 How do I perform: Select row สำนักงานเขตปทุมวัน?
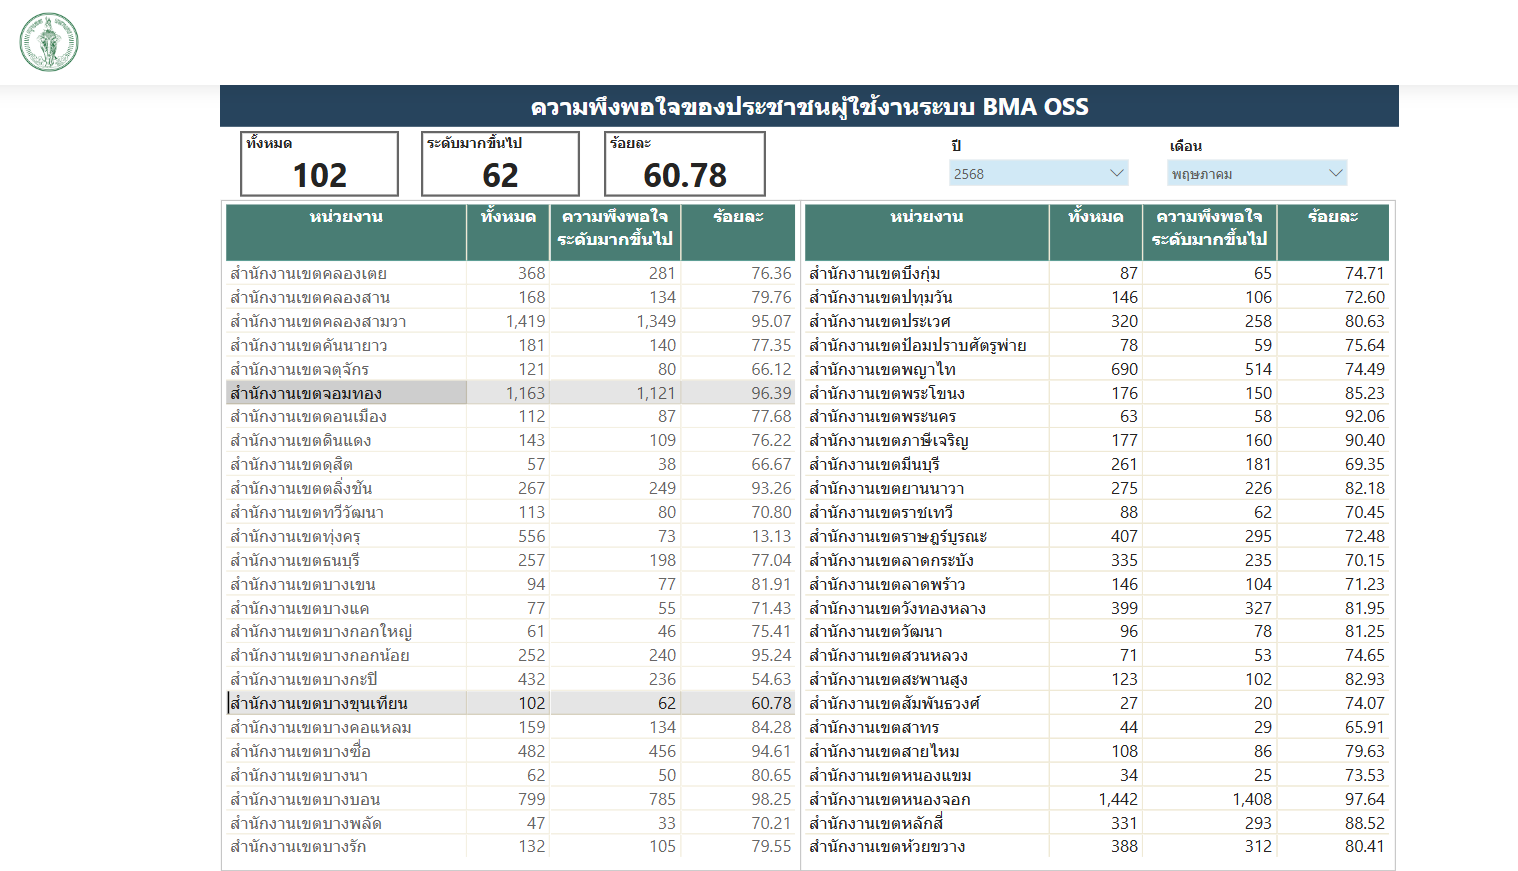[x=1097, y=297]
